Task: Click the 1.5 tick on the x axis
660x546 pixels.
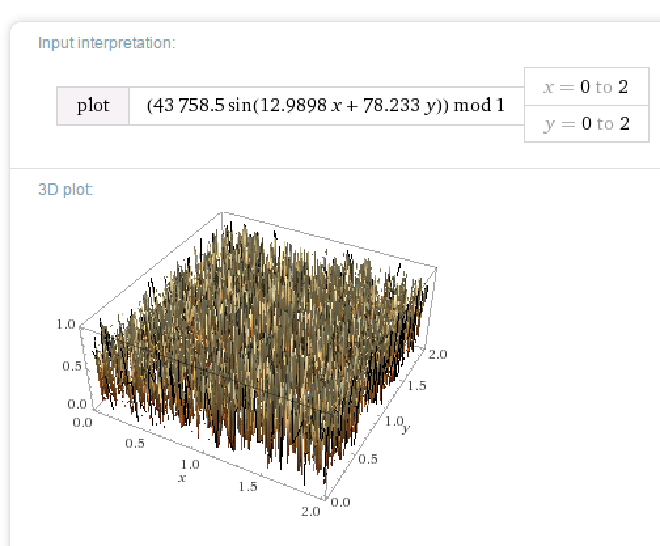Action: (248, 487)
